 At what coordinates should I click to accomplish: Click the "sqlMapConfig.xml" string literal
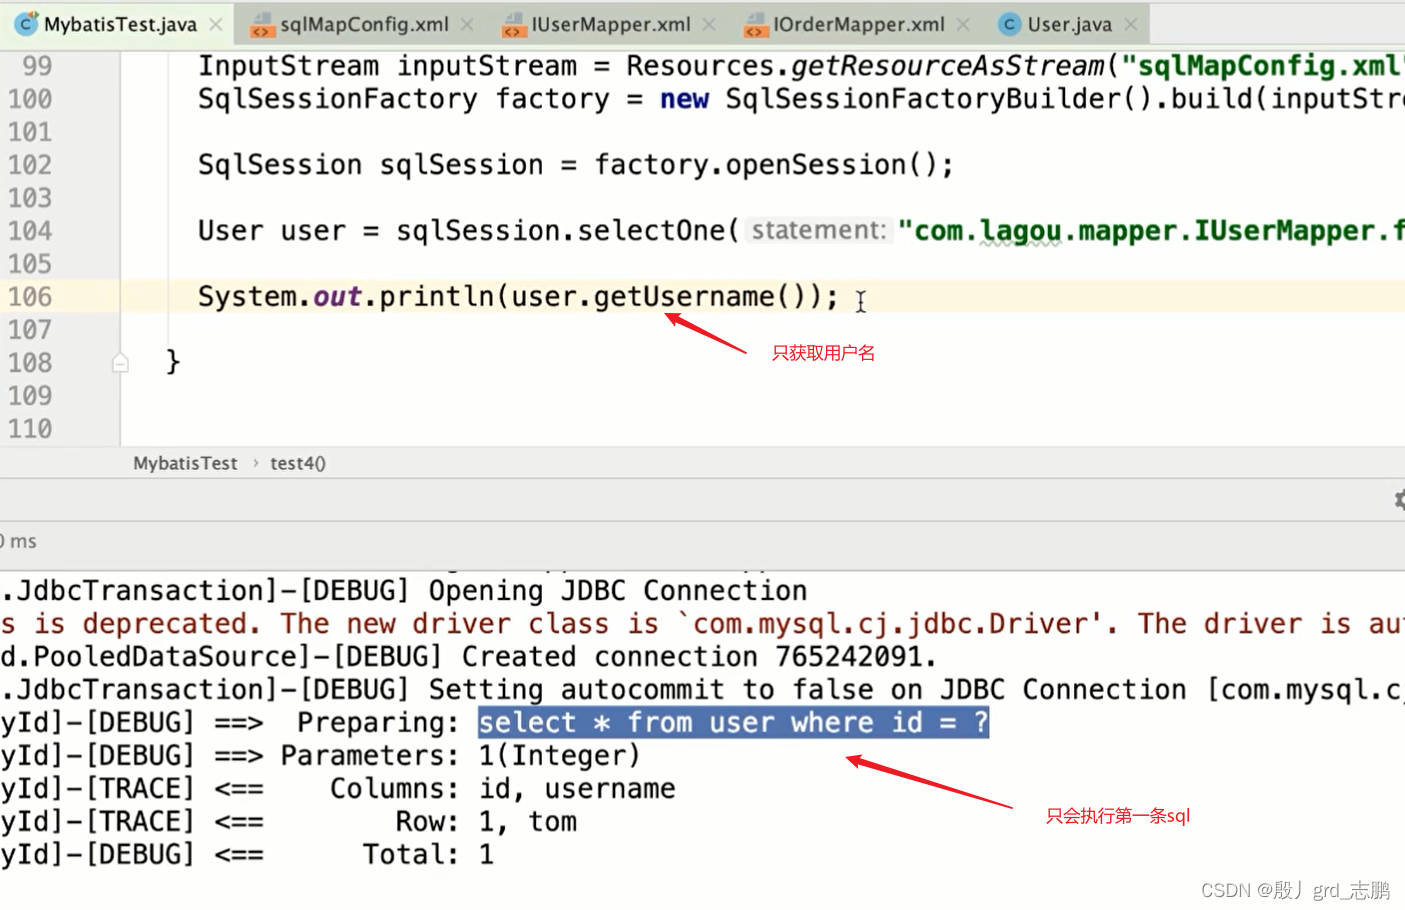(x=1262, y=66)
